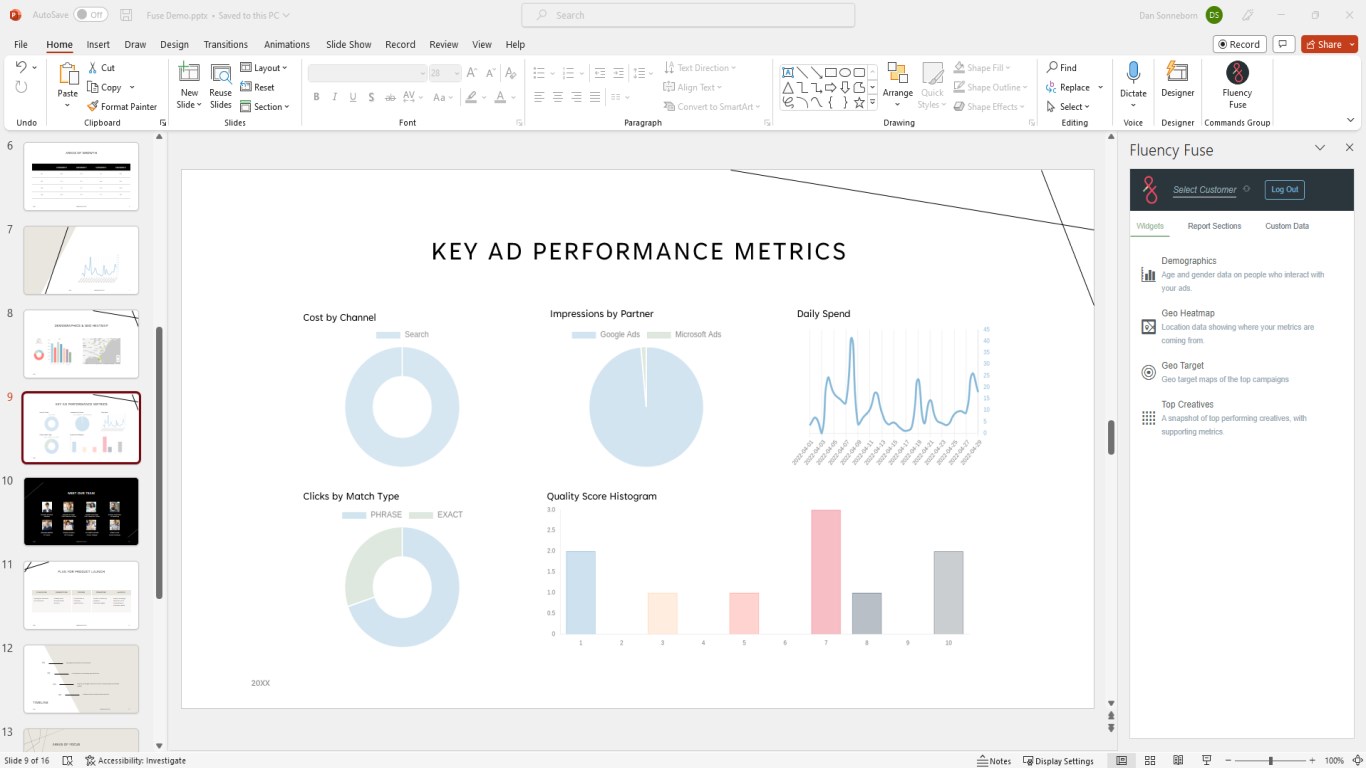Open the Comments icon near Share
Screen dimensions: 1366x768
click(x=1283, y=44)
